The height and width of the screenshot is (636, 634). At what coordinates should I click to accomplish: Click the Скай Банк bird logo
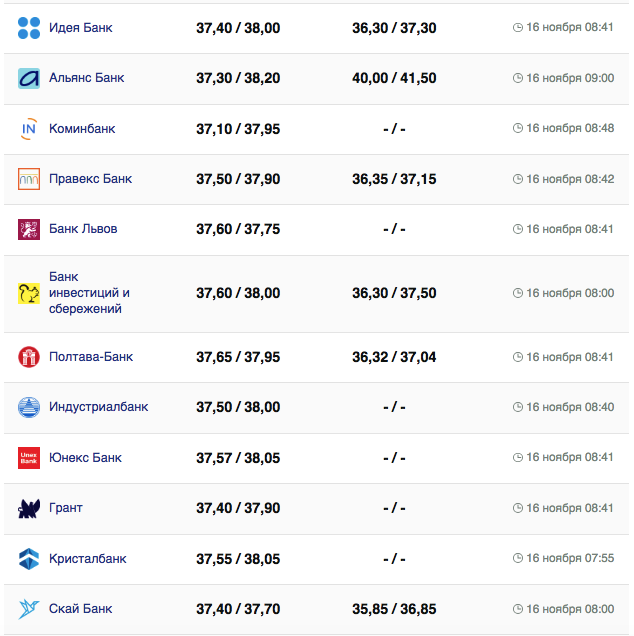29,609
